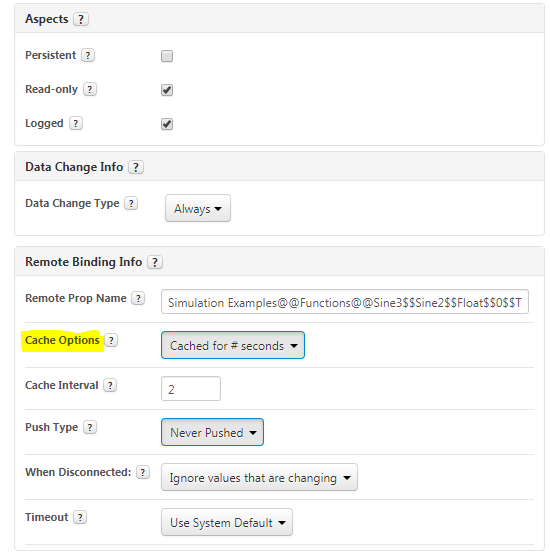
Task: Click the Cache Options help icon
Action: point(111,341)
